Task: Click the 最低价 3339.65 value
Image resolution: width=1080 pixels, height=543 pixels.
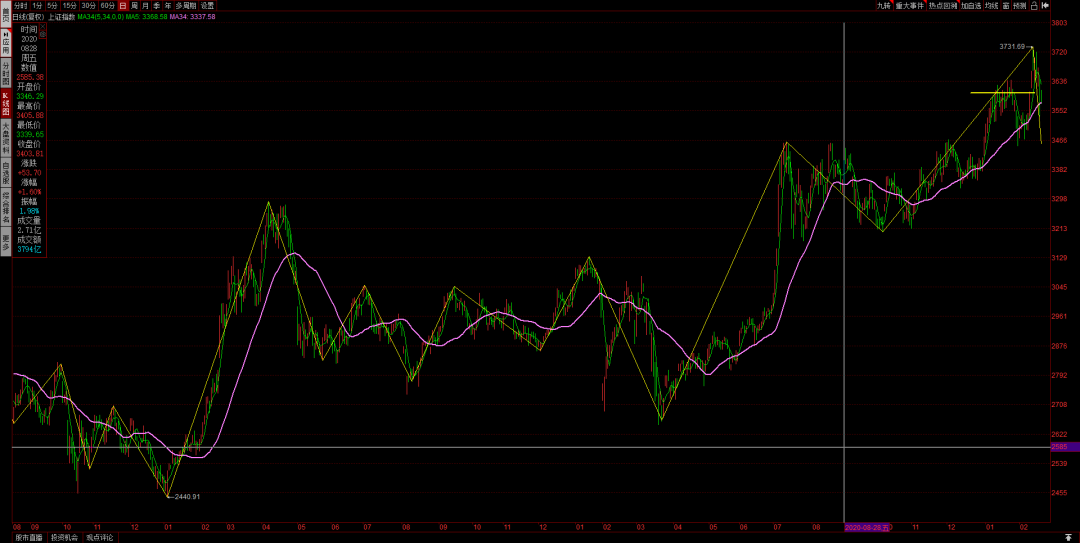Action: tap(30, 134)
